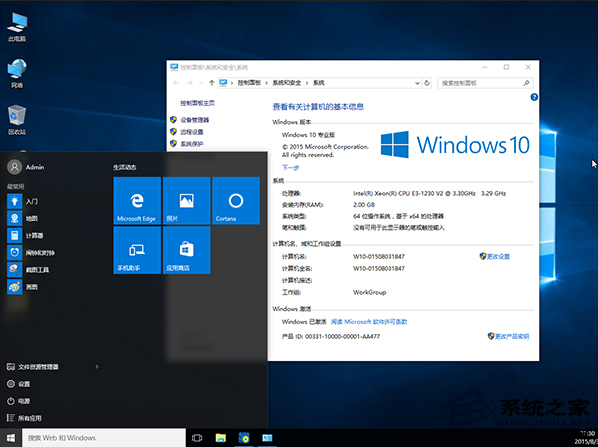Click the 下一步 link under Windows edition
Screen dimensions: 598x447
(x=290, y=167)
